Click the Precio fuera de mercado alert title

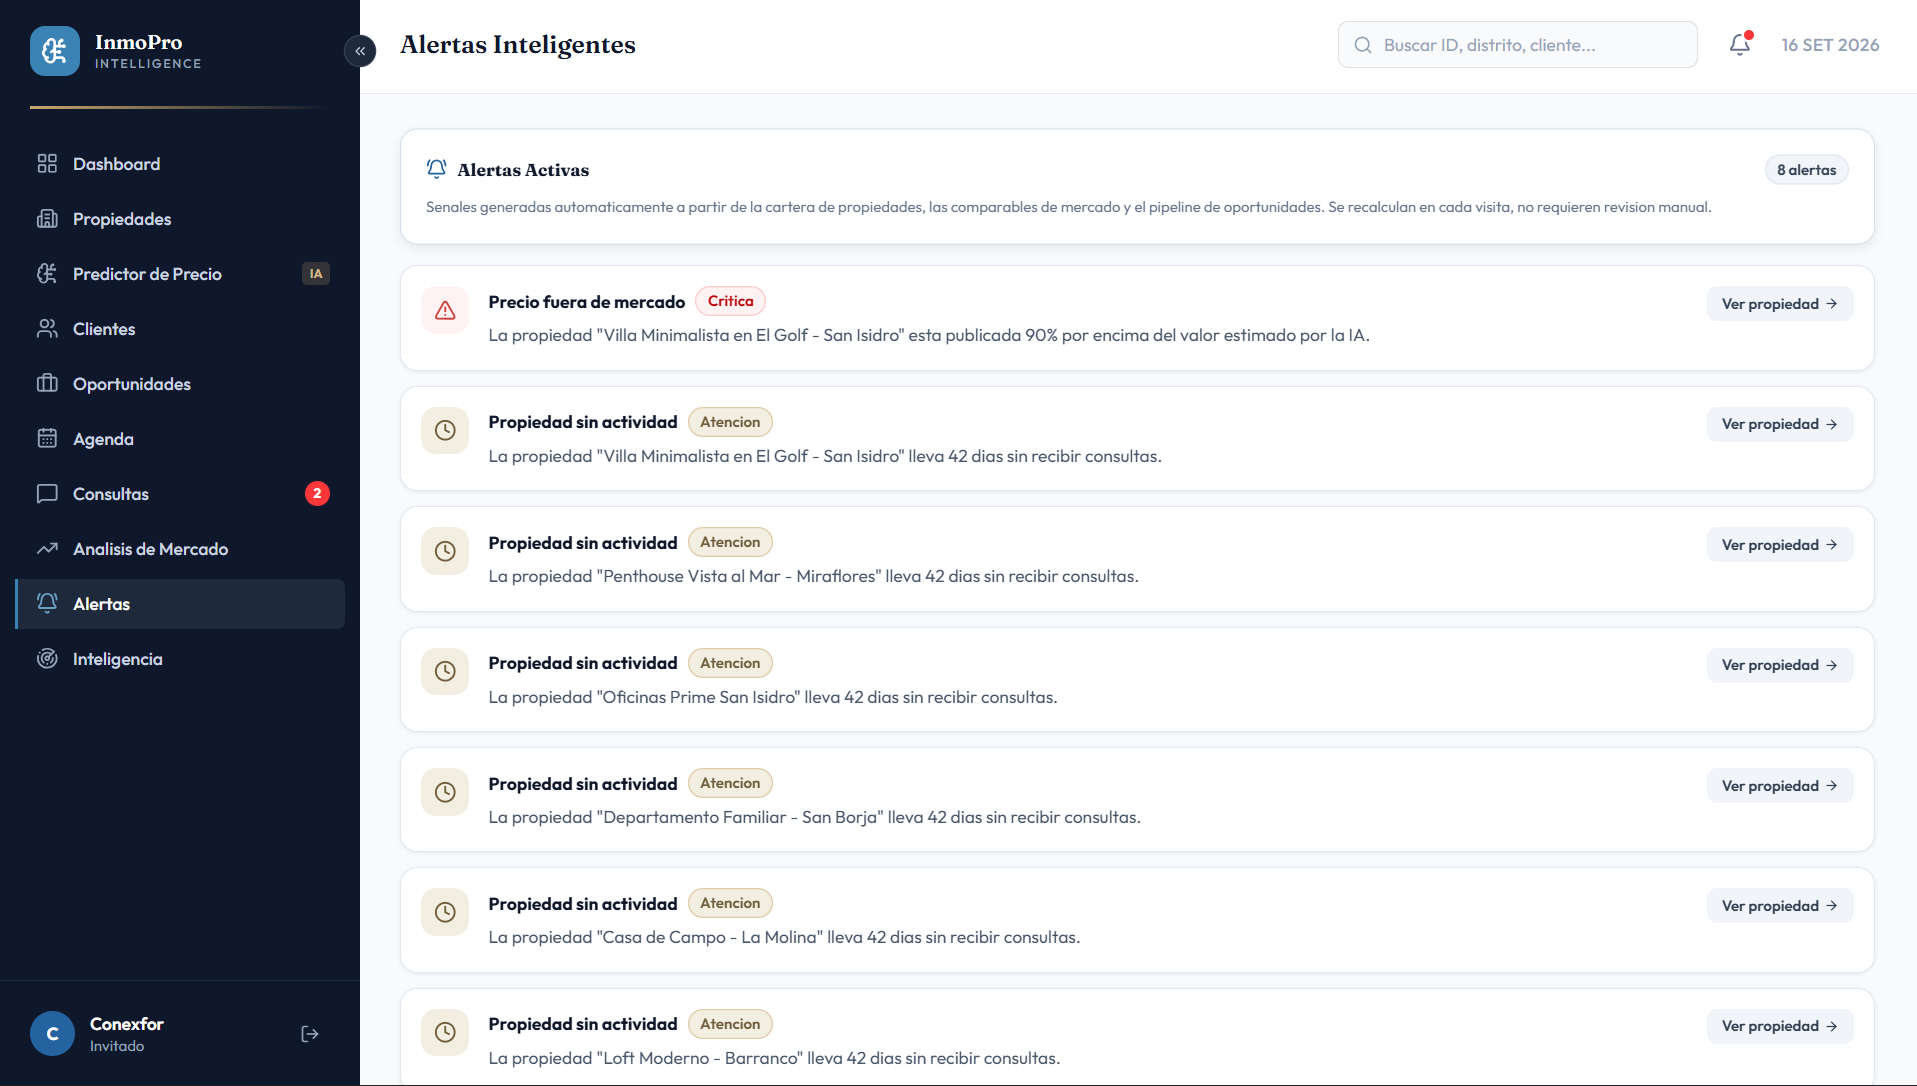coord(587,302)
